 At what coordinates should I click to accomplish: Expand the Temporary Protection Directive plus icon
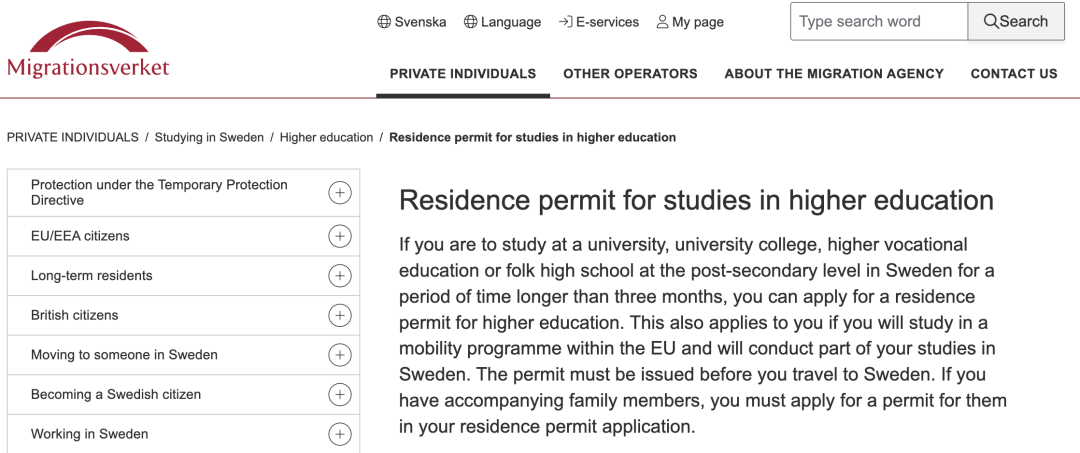pyautogui.click(x=340, y=193)
